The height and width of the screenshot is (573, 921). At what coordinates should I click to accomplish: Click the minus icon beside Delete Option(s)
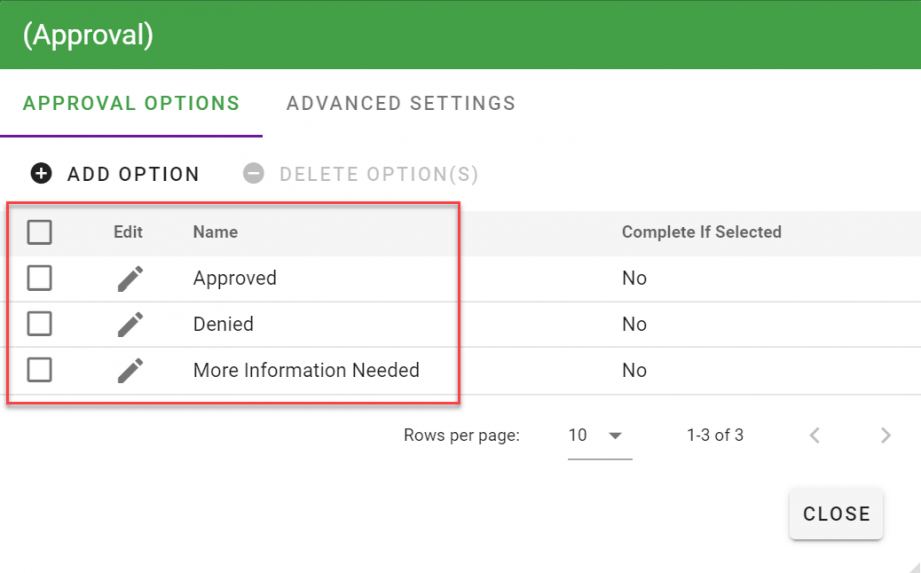[254, 174]
